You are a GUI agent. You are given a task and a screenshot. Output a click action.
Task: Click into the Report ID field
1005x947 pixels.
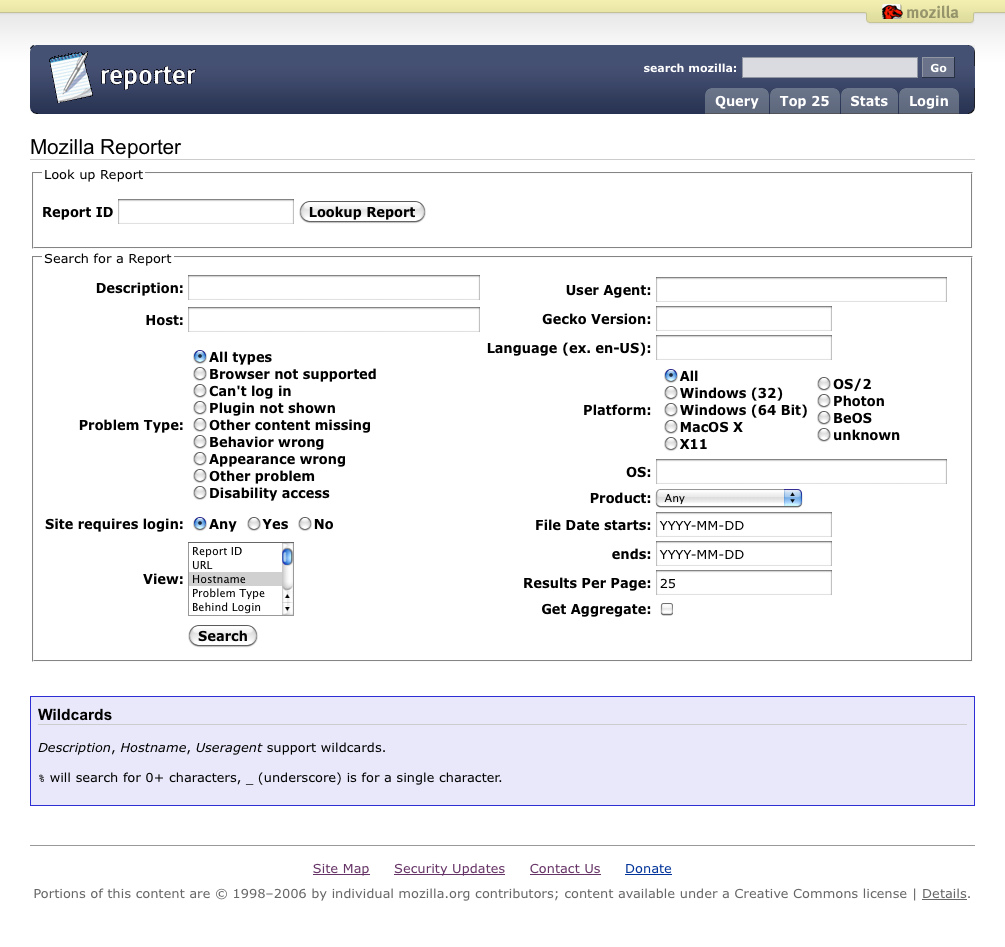(206, 212)
